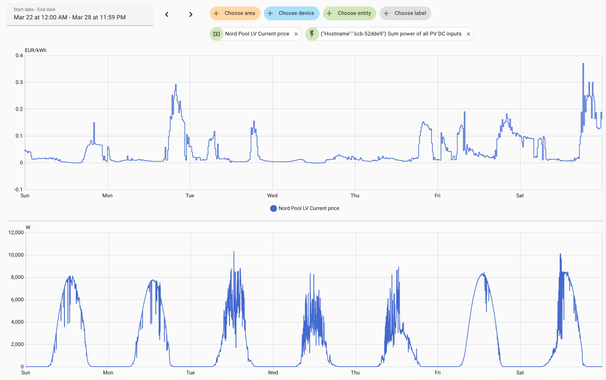Image resolution: width=606 pixels, height=380 pixels.
Task: Open the start date - end date picker
Action: (x=80, y=15)
